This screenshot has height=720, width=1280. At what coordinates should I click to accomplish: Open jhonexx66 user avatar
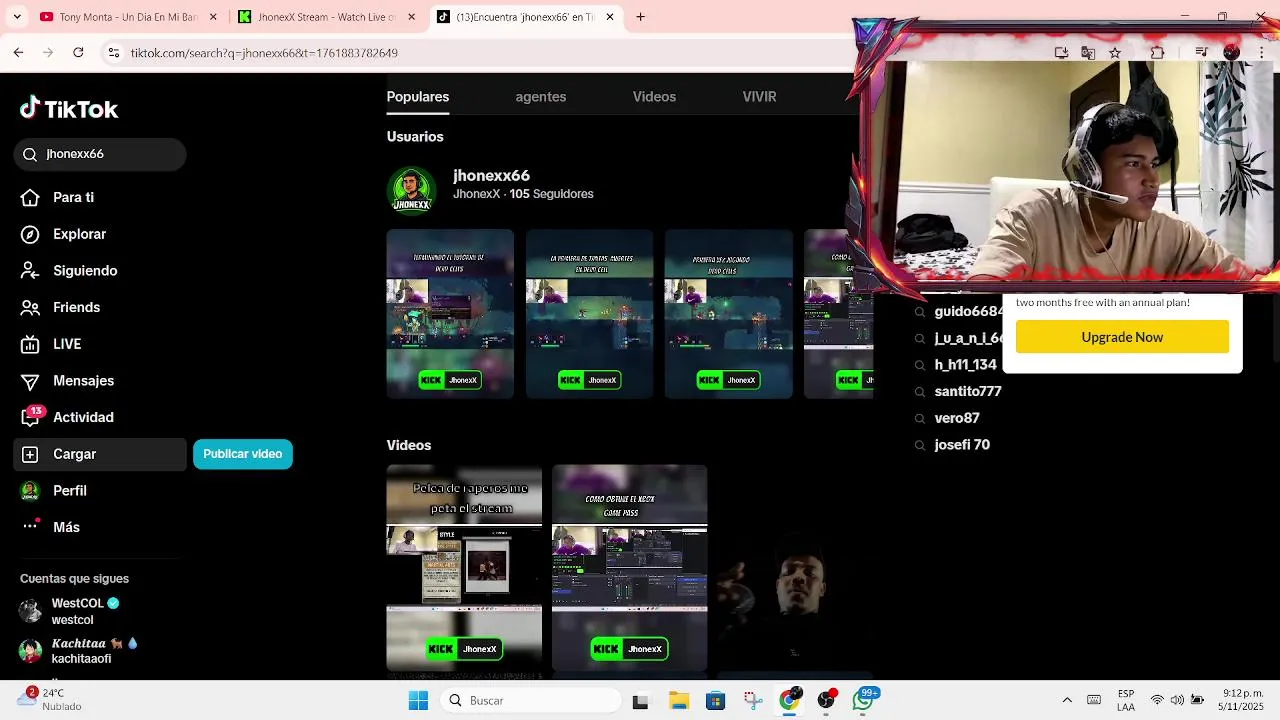click(412, 191)
